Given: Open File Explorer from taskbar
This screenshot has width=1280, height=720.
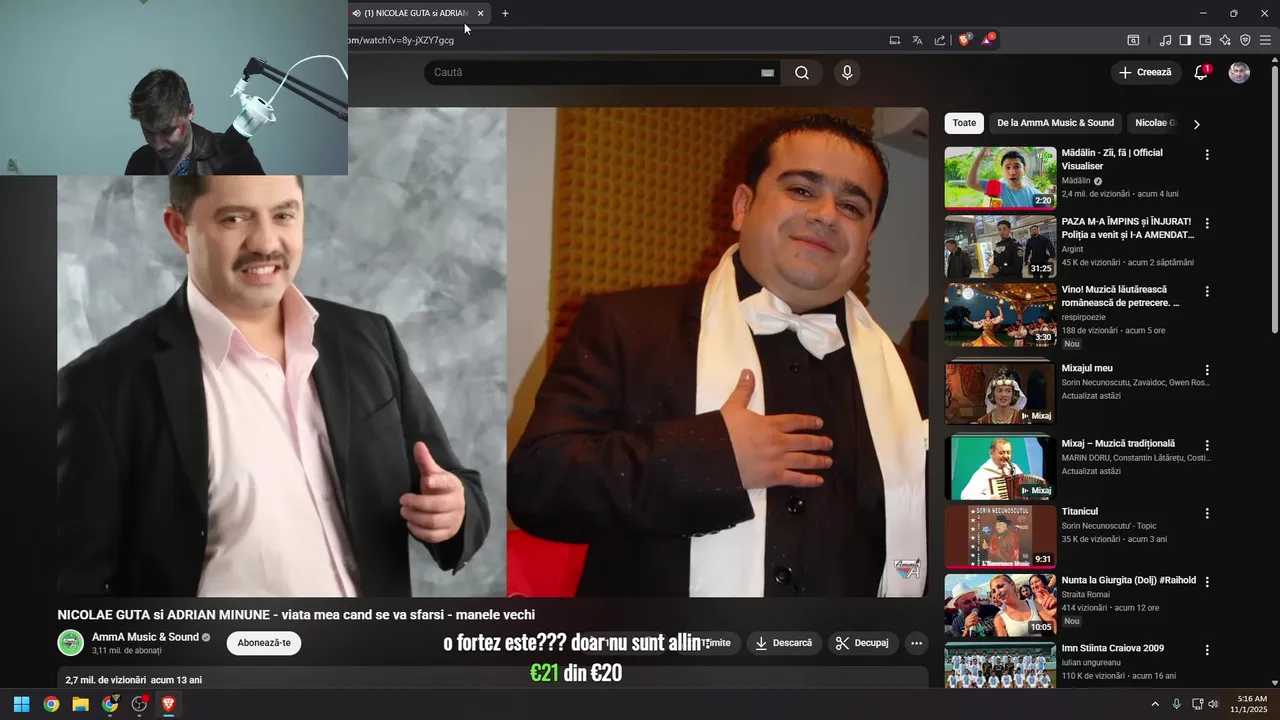Looking at the screenshot, I should coord(80,704).
